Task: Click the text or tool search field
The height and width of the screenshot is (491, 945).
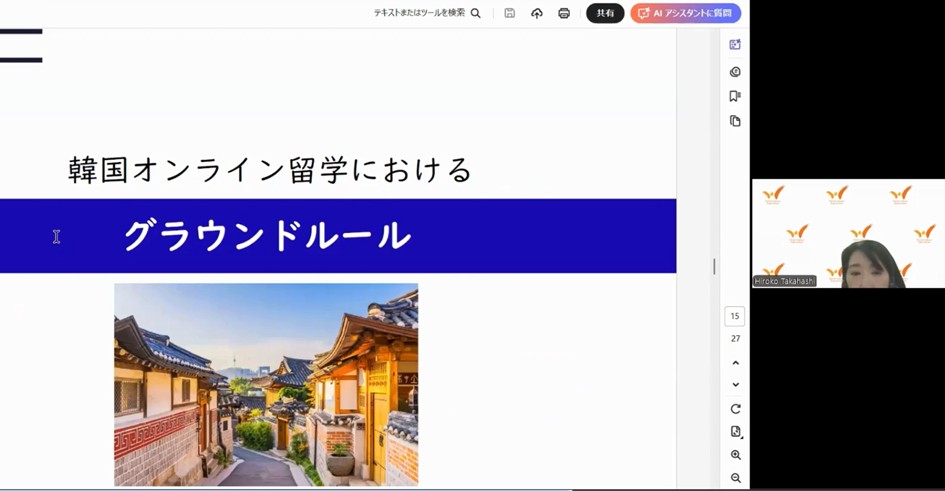Action: click(x=419, y=13)
